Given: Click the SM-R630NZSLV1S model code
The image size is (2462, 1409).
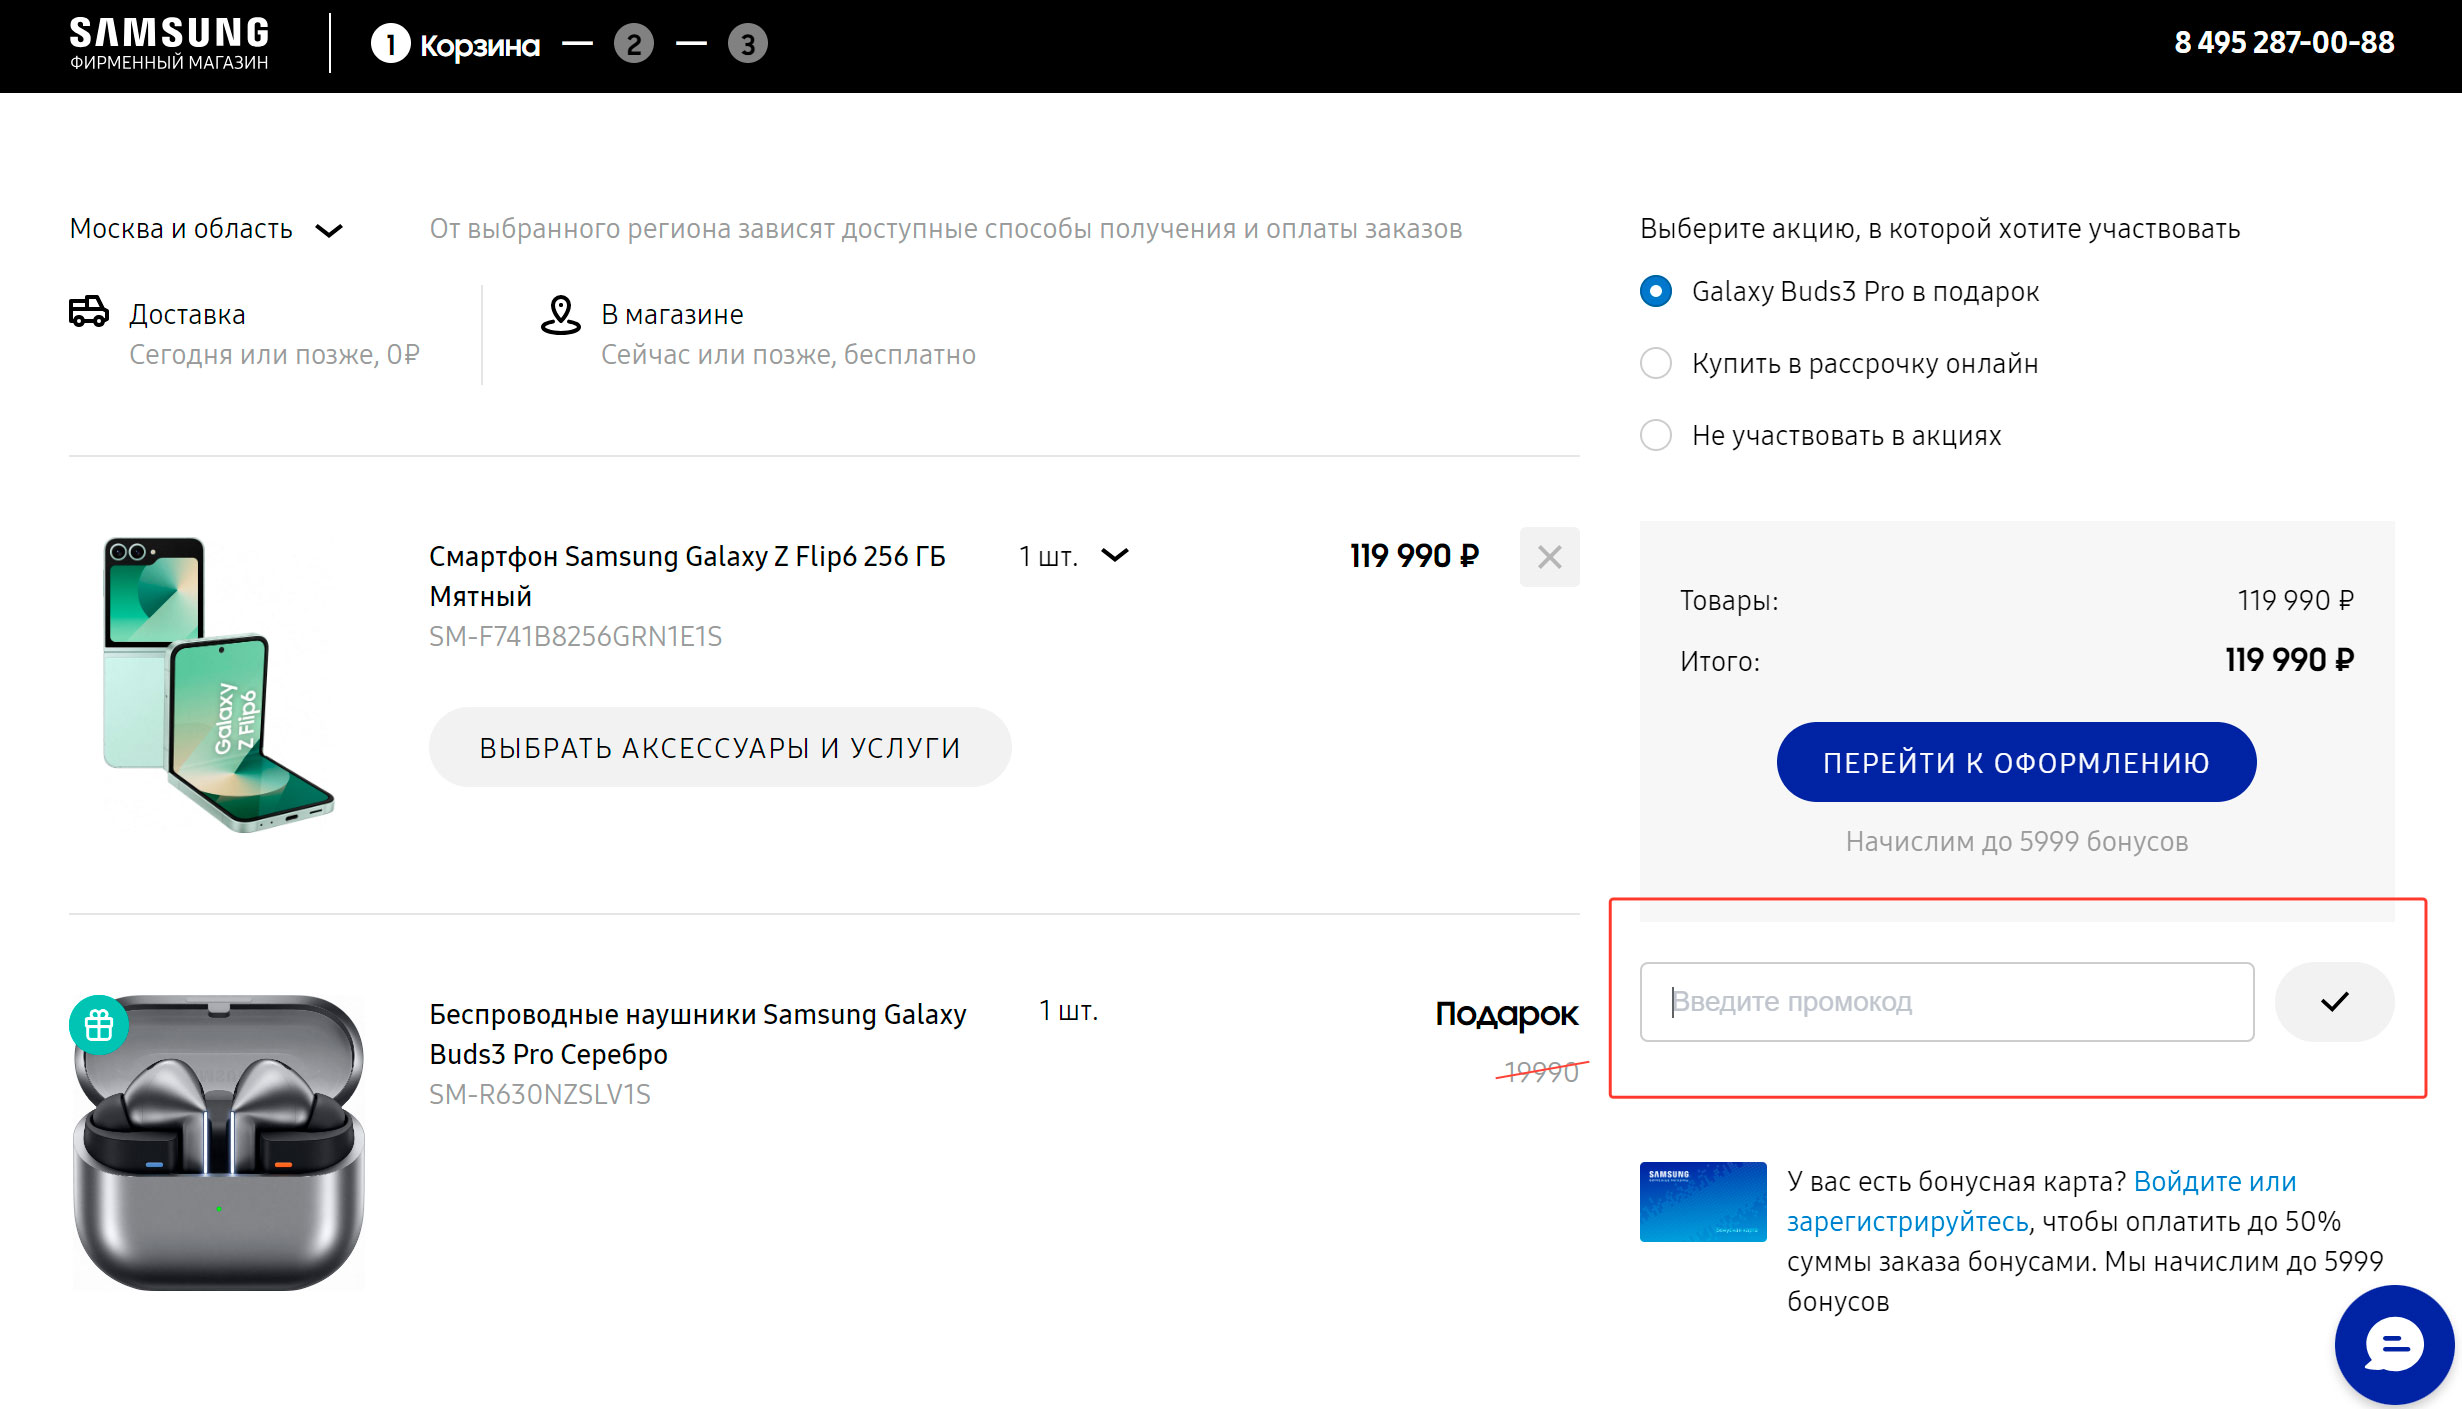Looking at the screenshot, I should coord(540,1095).
